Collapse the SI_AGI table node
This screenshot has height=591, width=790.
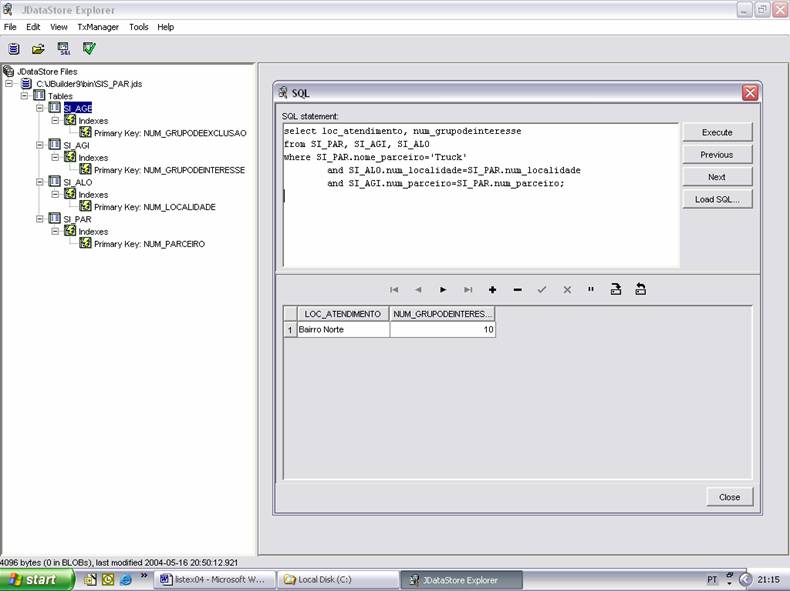(40, 145)
